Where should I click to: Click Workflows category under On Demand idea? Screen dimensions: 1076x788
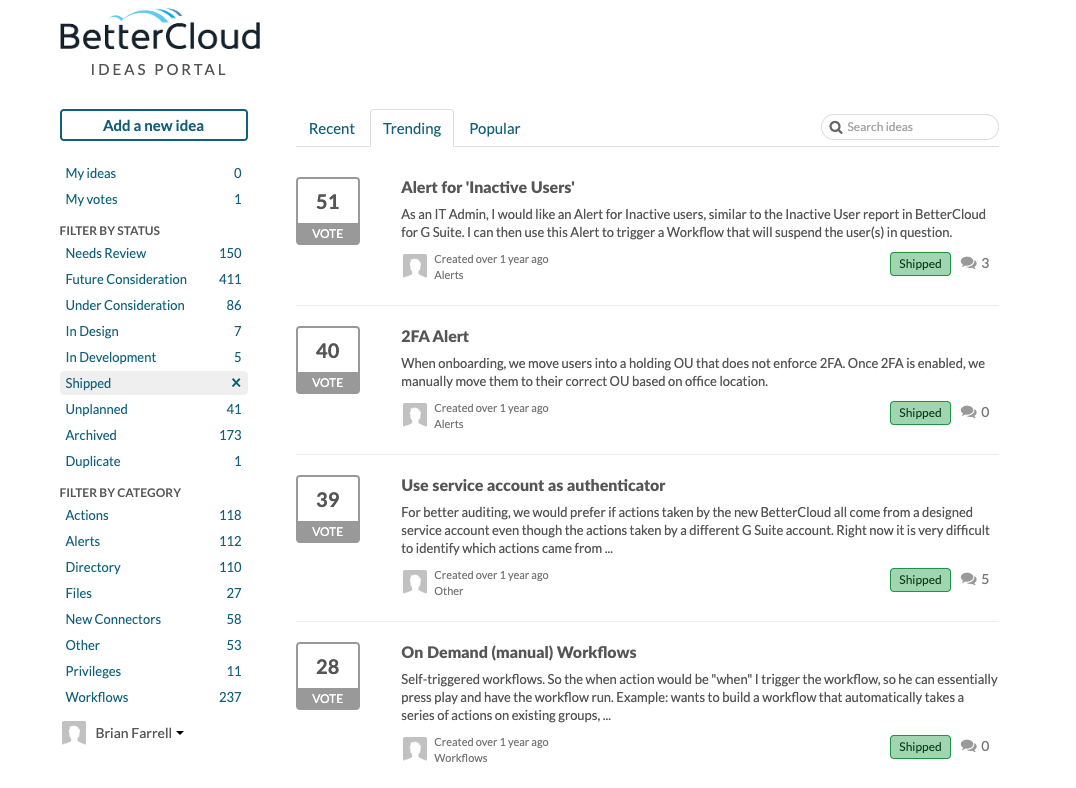461,758
